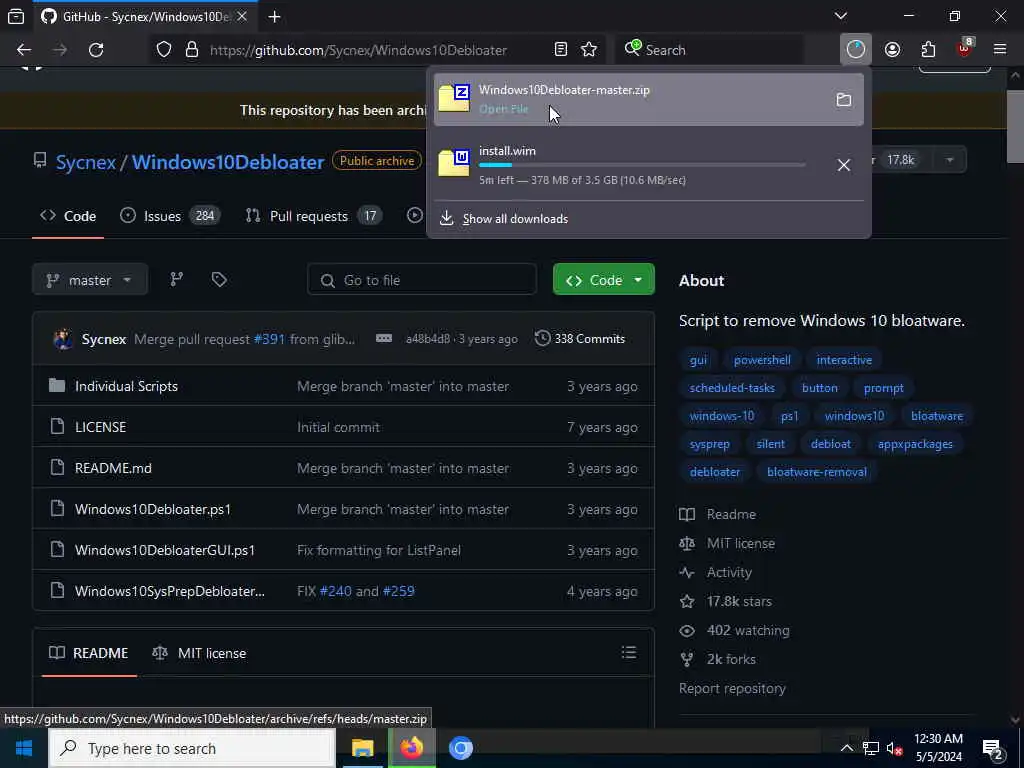This screenshot has height=768, width=1024.
Task: Click the Firefox back arrow
Action: click(x=24, y=50)
